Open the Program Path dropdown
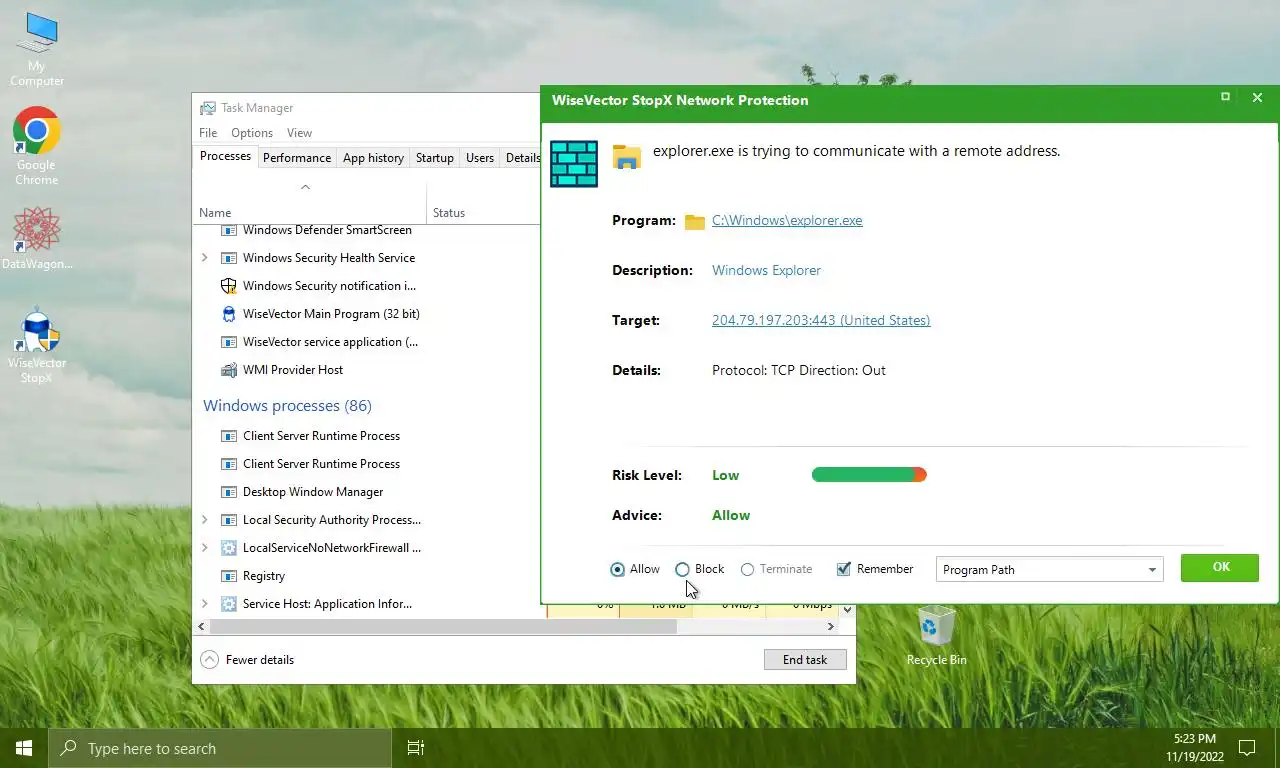 1049,569
